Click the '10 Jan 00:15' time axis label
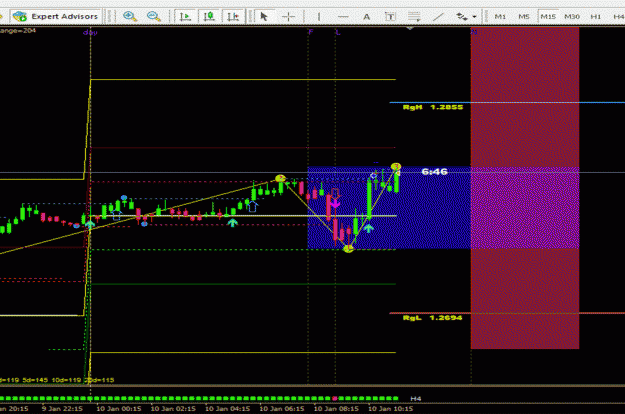 click(x=119, y=409)
